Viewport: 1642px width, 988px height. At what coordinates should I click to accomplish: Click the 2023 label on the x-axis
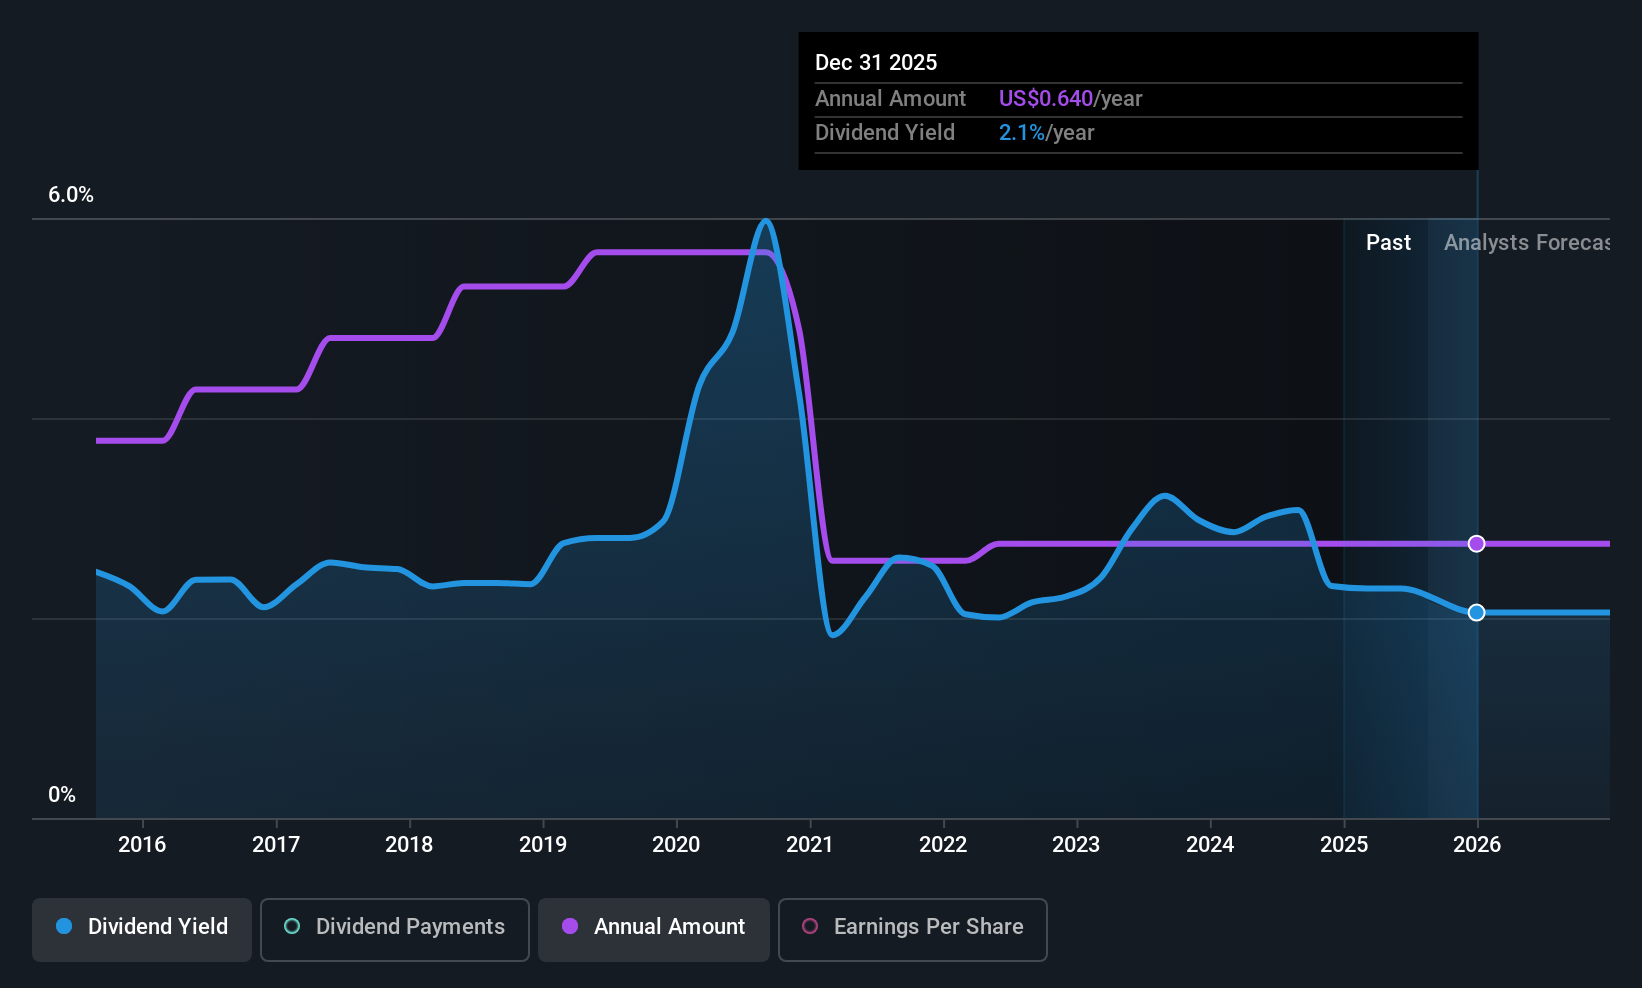[x=1076, y=845]
